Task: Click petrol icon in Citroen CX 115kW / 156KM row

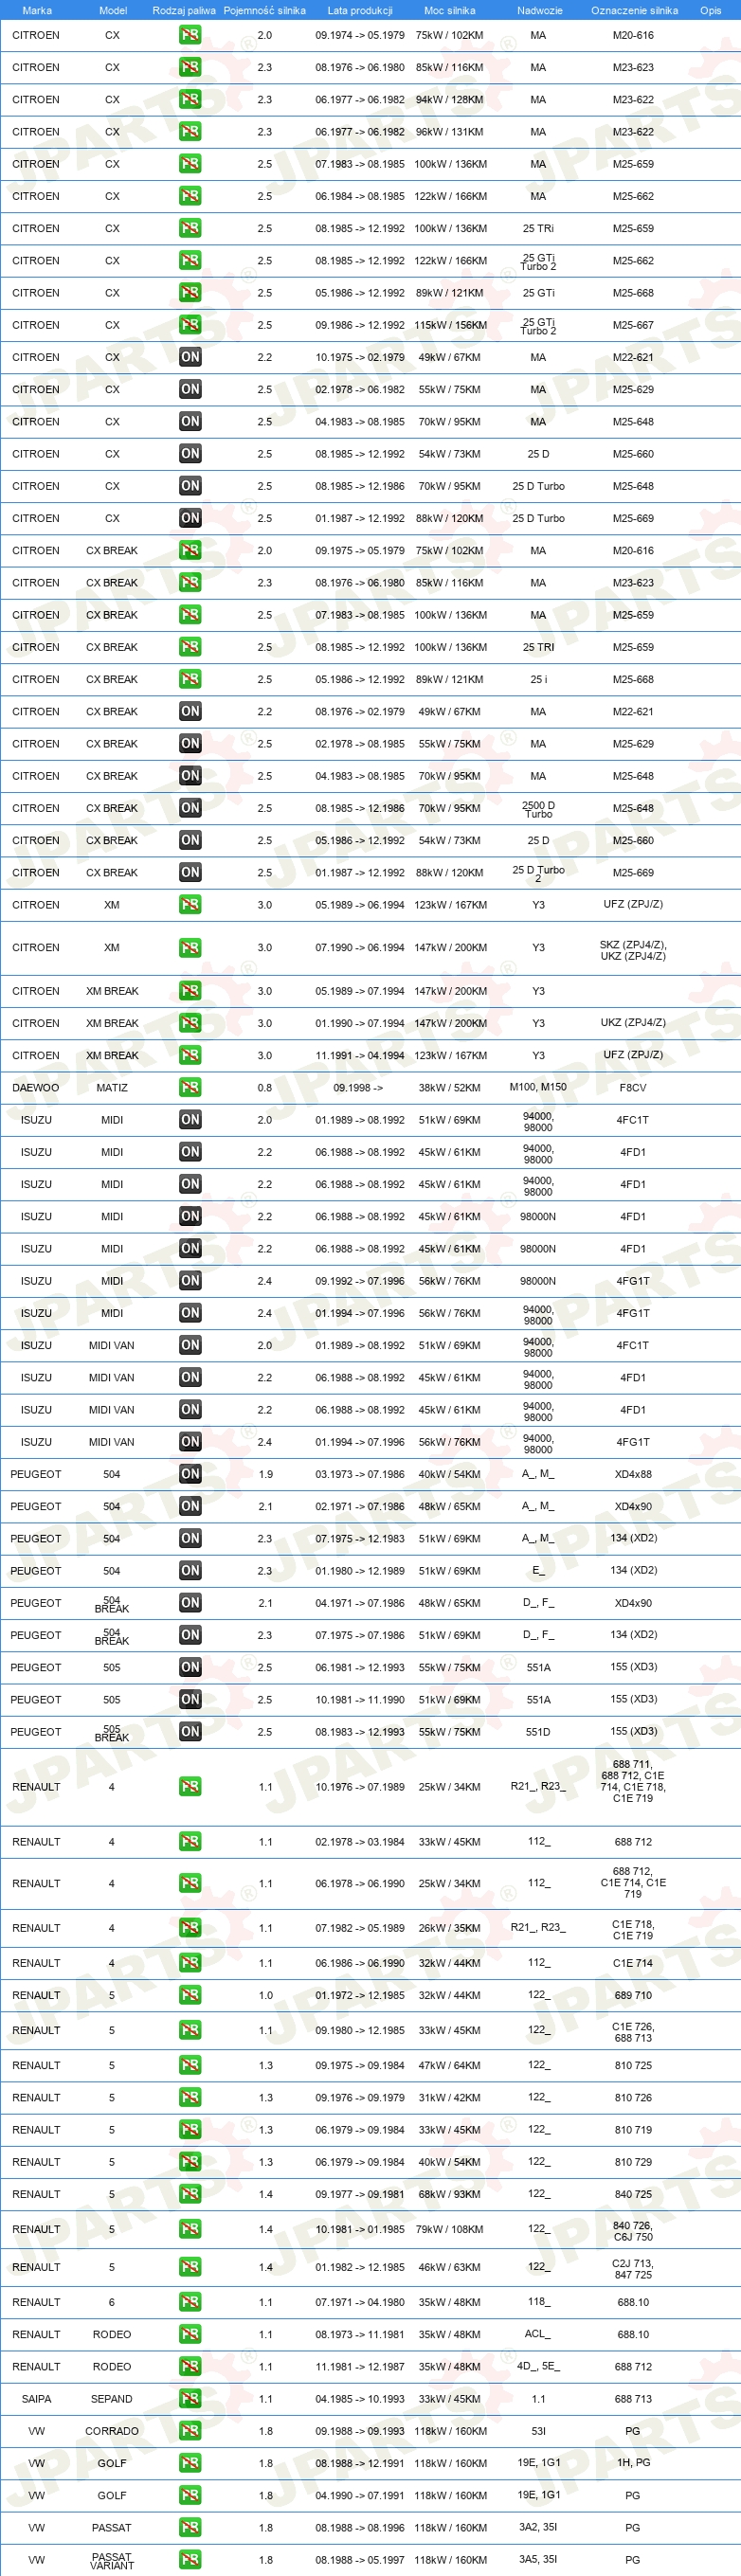Action: [190, 324]
